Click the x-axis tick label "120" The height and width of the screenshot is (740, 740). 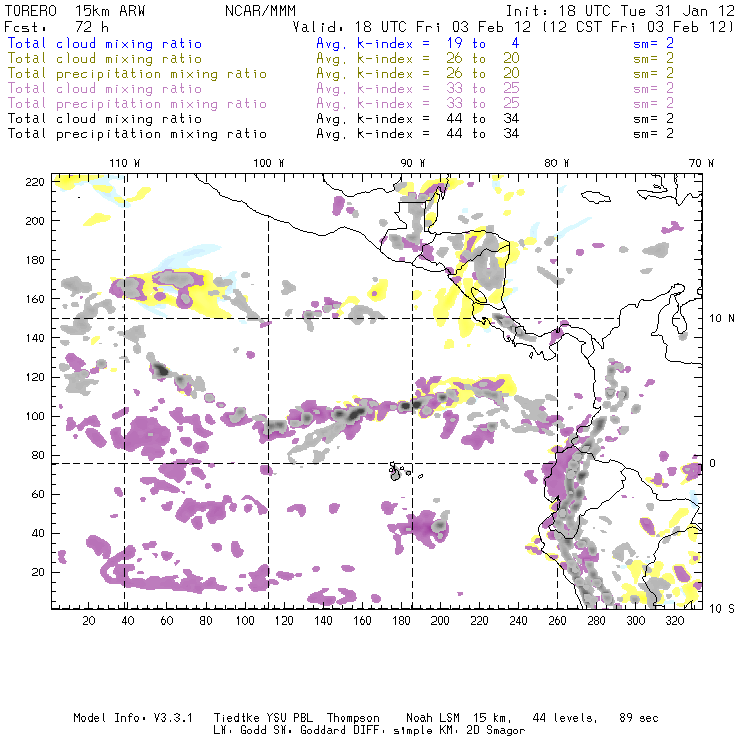pos(284,621)
